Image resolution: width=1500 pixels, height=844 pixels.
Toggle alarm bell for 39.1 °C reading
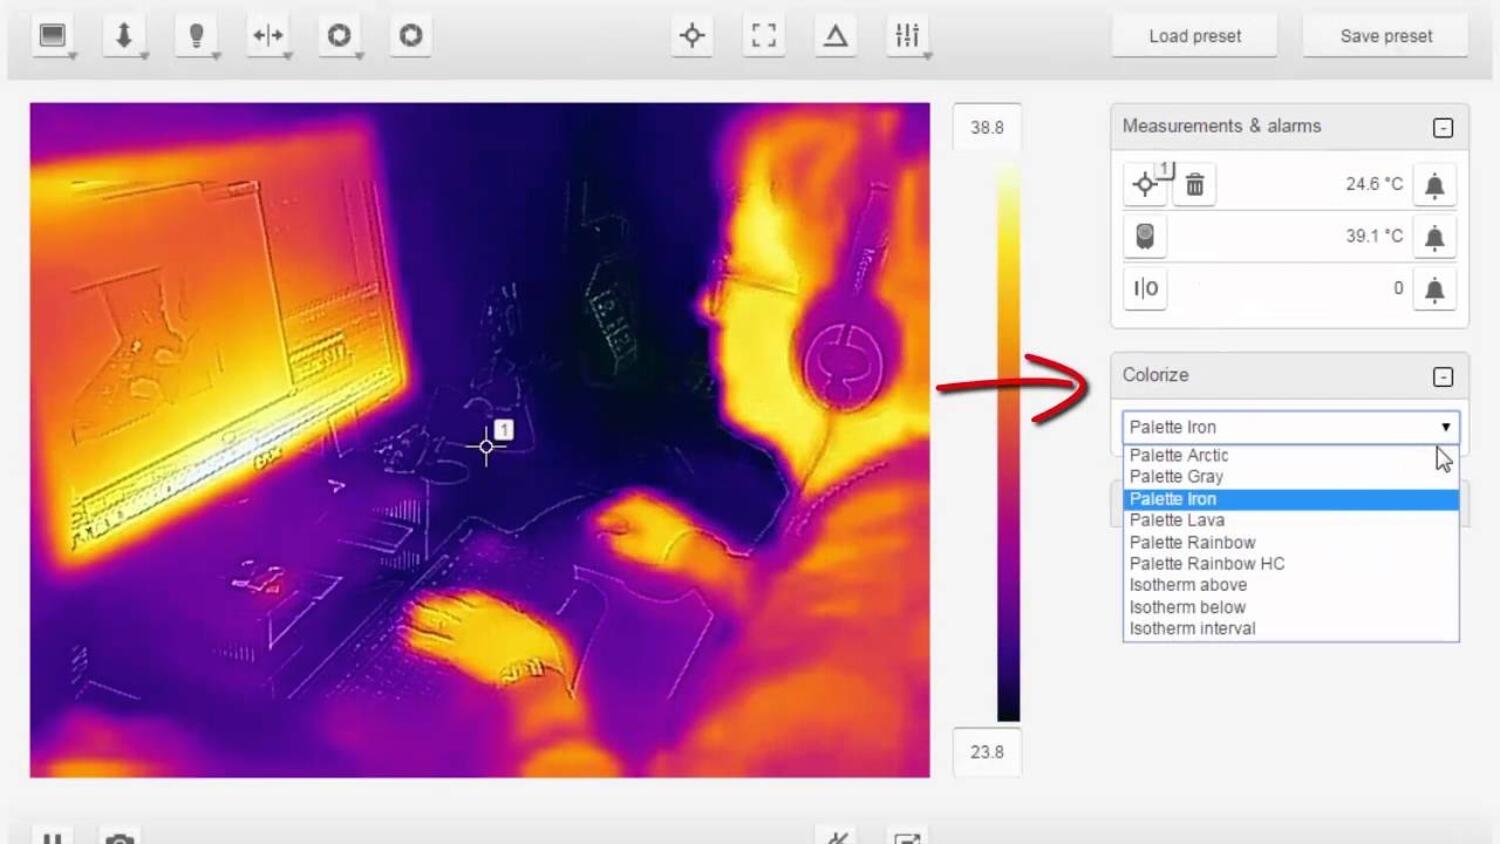pyautogui.click(x=1434, y=237)
